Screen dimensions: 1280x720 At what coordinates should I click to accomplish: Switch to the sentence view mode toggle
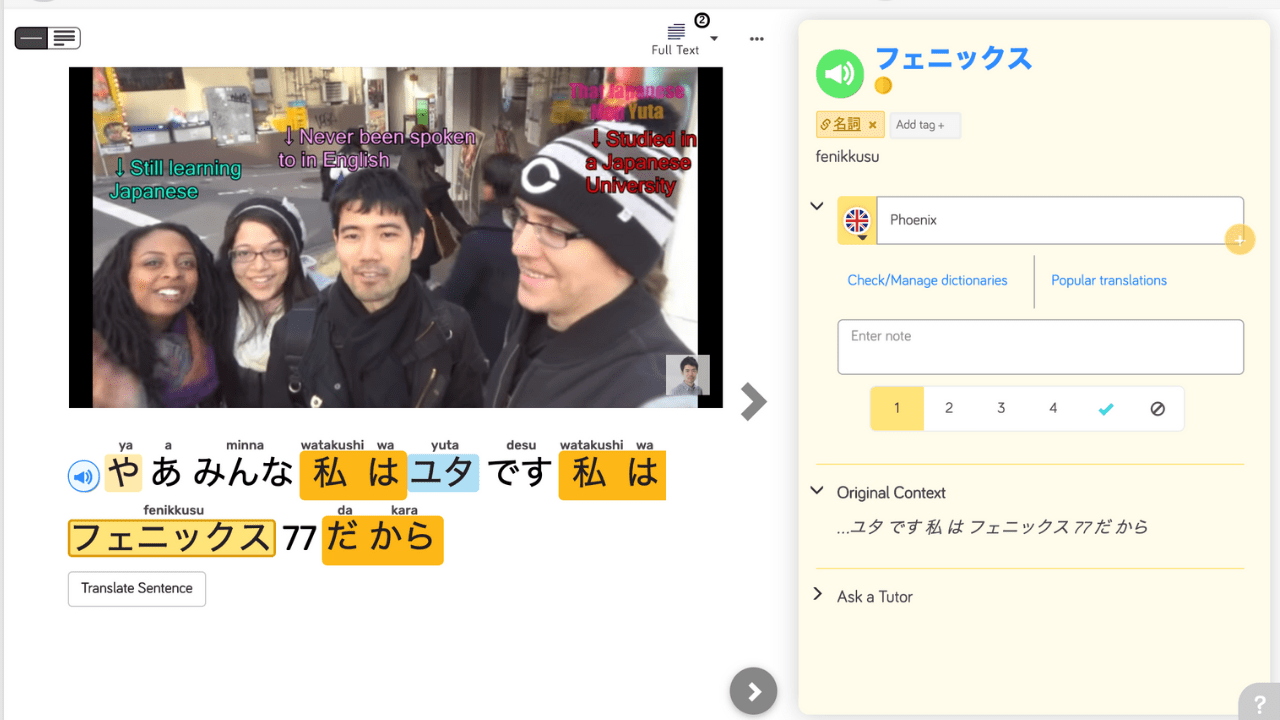click(x=32, y=38)
